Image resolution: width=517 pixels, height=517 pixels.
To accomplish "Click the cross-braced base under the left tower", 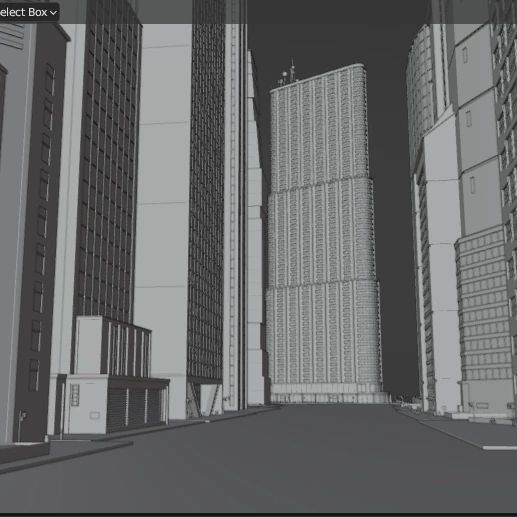I will [204, 399].
